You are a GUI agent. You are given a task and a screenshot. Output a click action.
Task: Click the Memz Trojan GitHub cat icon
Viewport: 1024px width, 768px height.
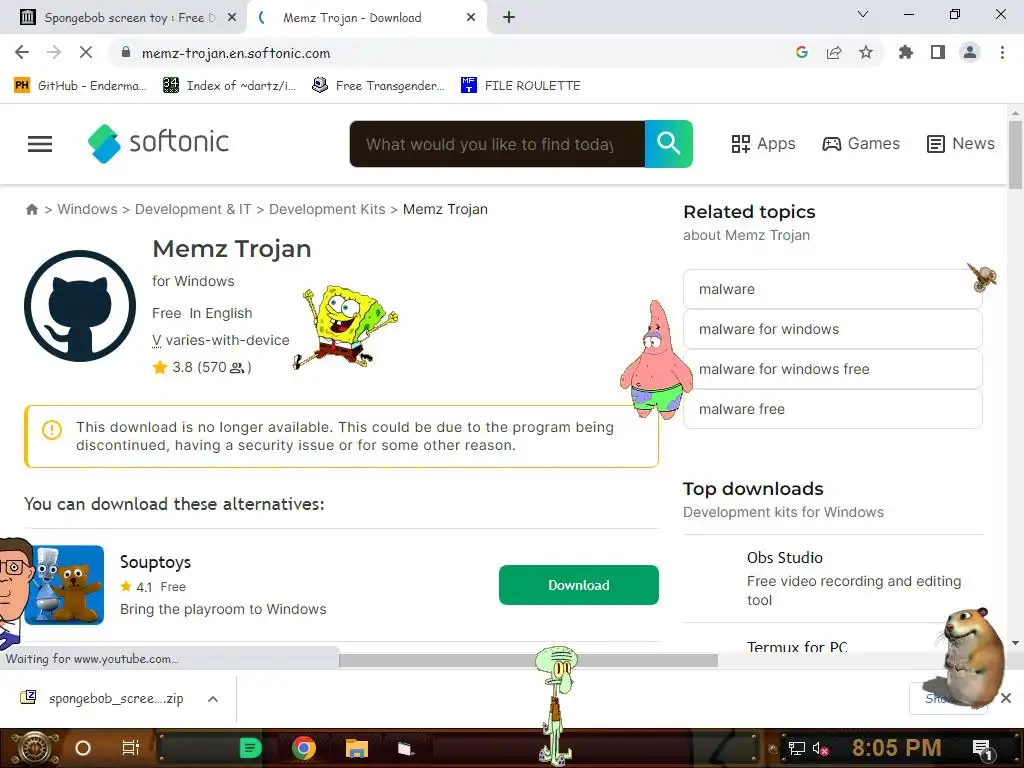point(80,306)
